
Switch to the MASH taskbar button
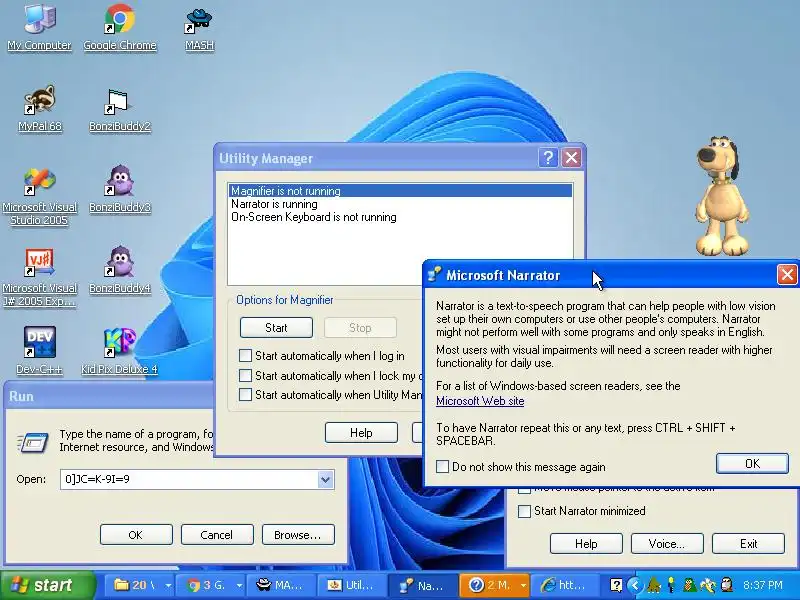(280, 585)
